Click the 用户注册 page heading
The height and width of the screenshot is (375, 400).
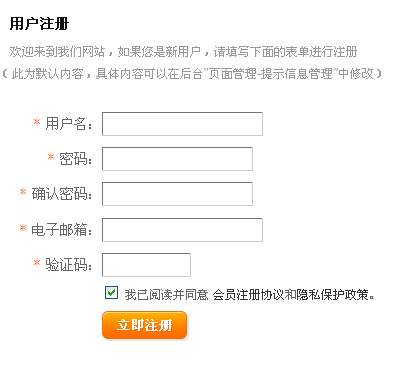tap(39, 24)
